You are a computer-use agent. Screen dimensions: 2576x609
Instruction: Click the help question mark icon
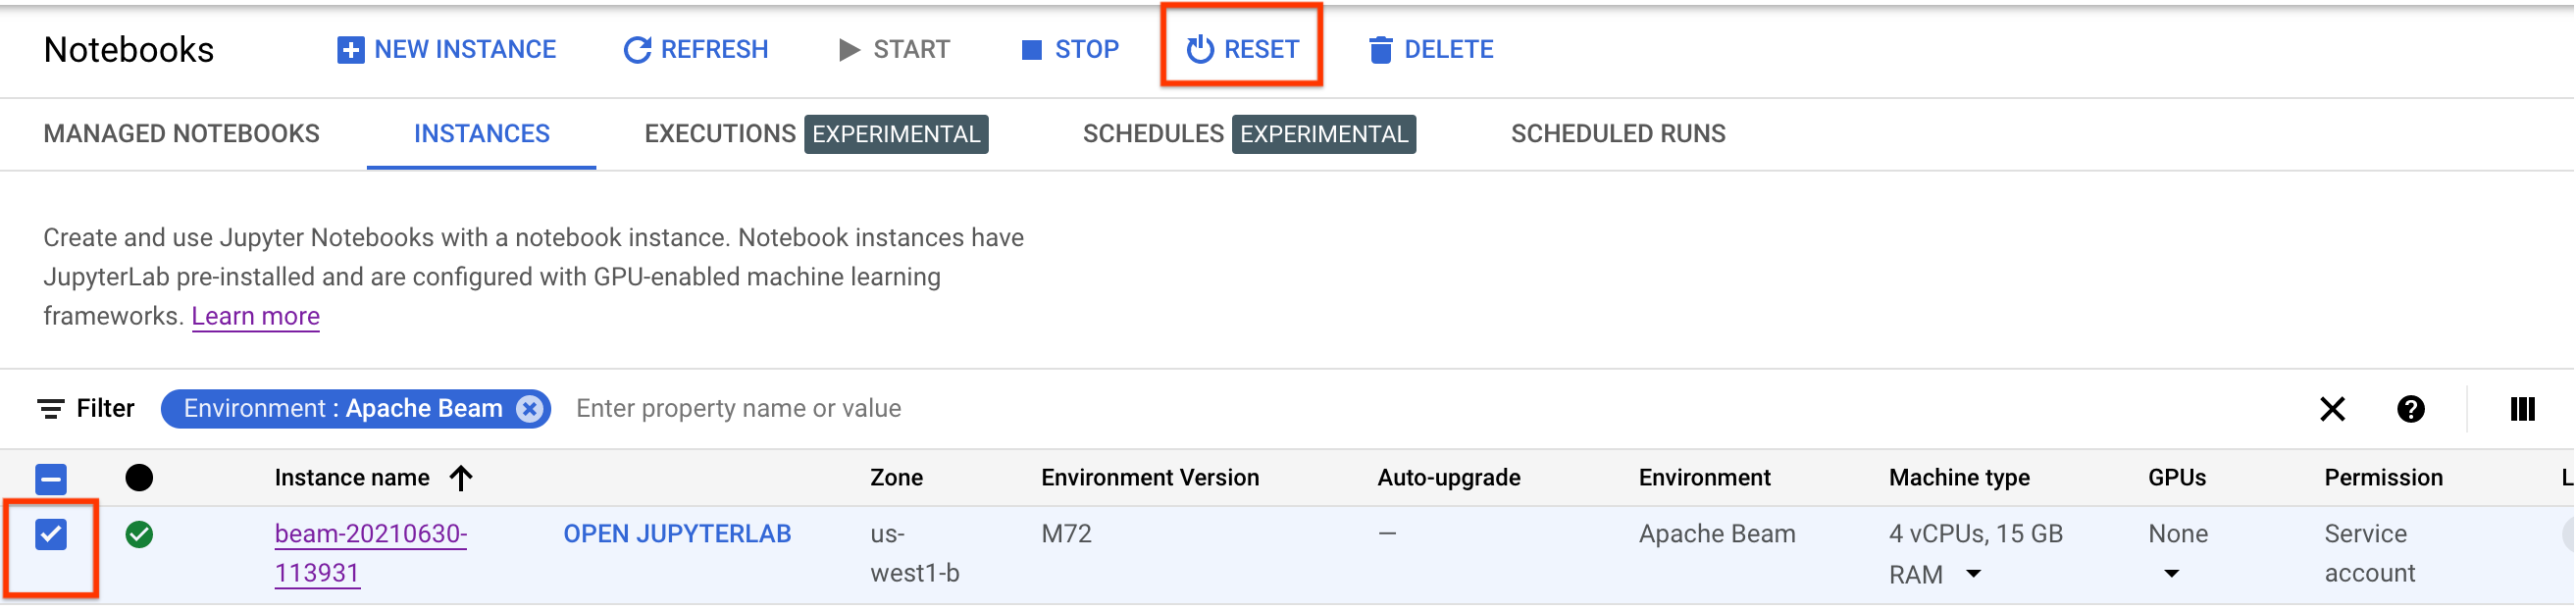[2410, 408]
